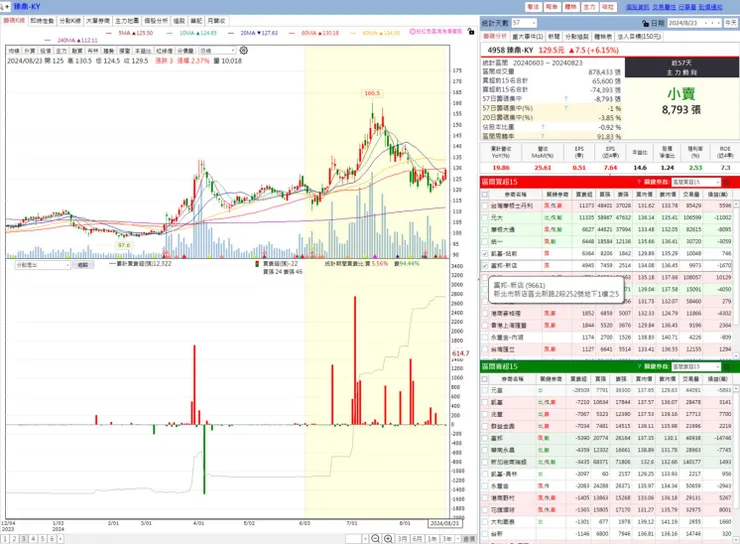Click the 主力 button in title bar
This screenshot has height=544, width=740.
pos(589,7)
